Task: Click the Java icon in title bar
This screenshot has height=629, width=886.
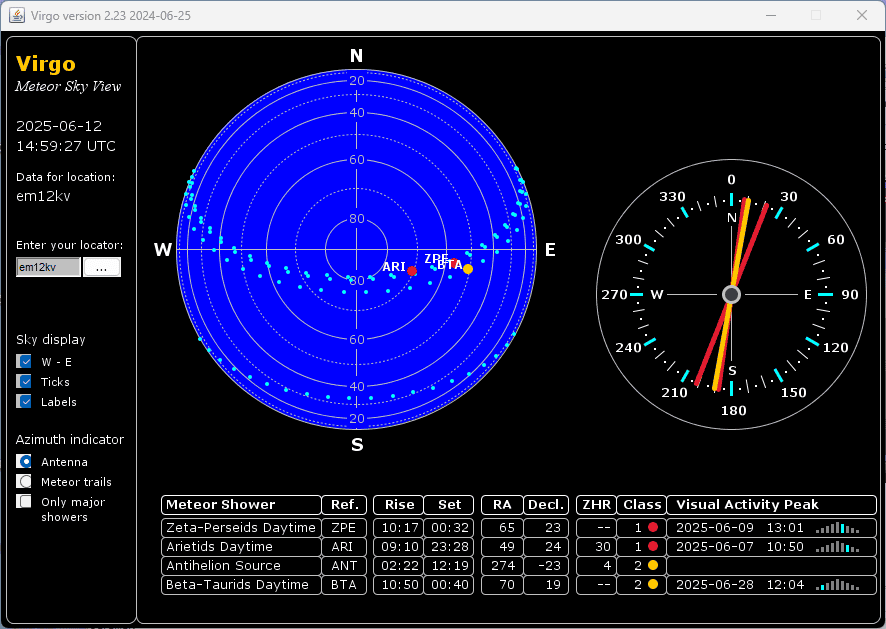Action: point(17,15)
